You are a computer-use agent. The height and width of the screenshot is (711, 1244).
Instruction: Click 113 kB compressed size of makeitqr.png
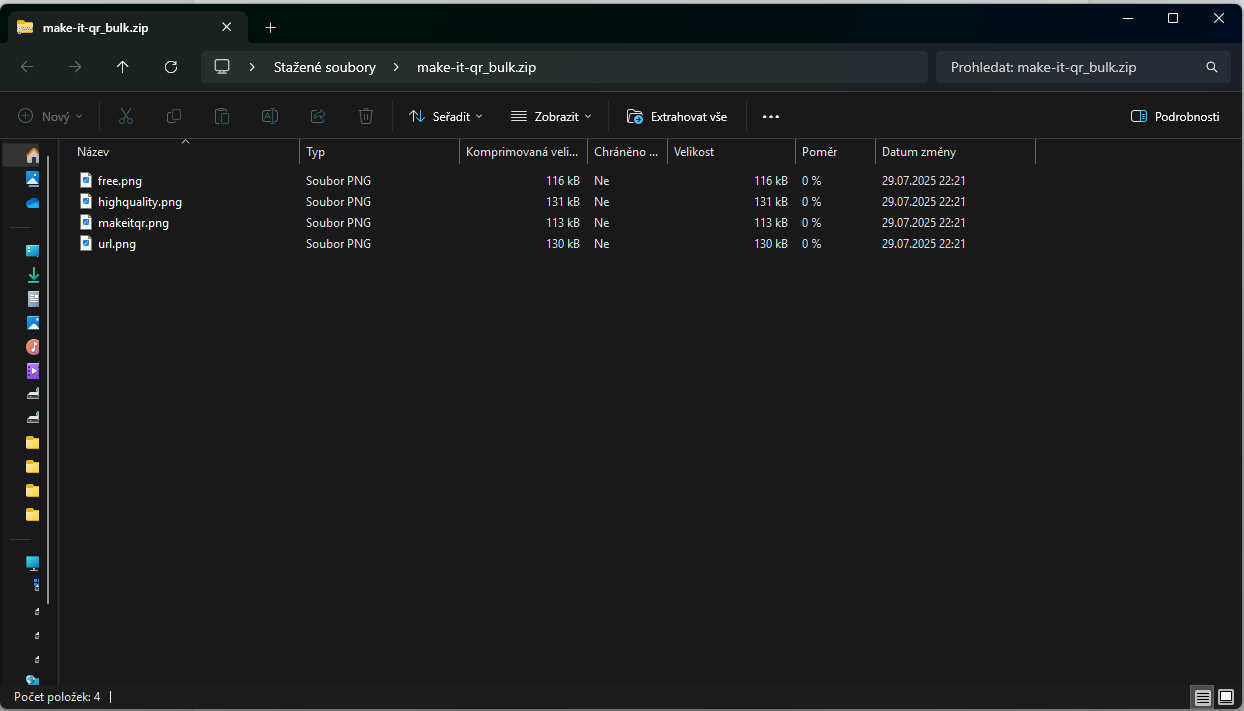563,223
